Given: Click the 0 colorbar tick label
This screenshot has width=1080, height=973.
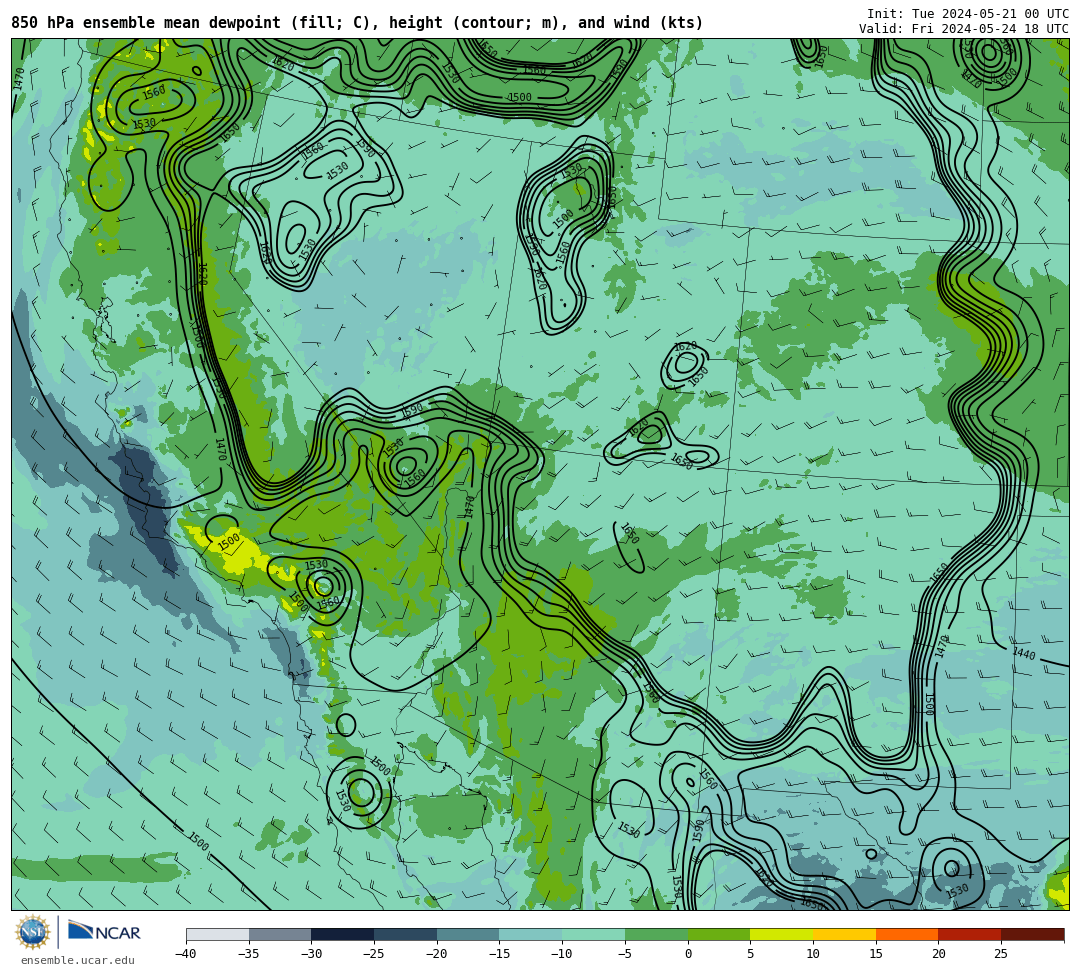Looking at the screenshot, I should 688,954.
